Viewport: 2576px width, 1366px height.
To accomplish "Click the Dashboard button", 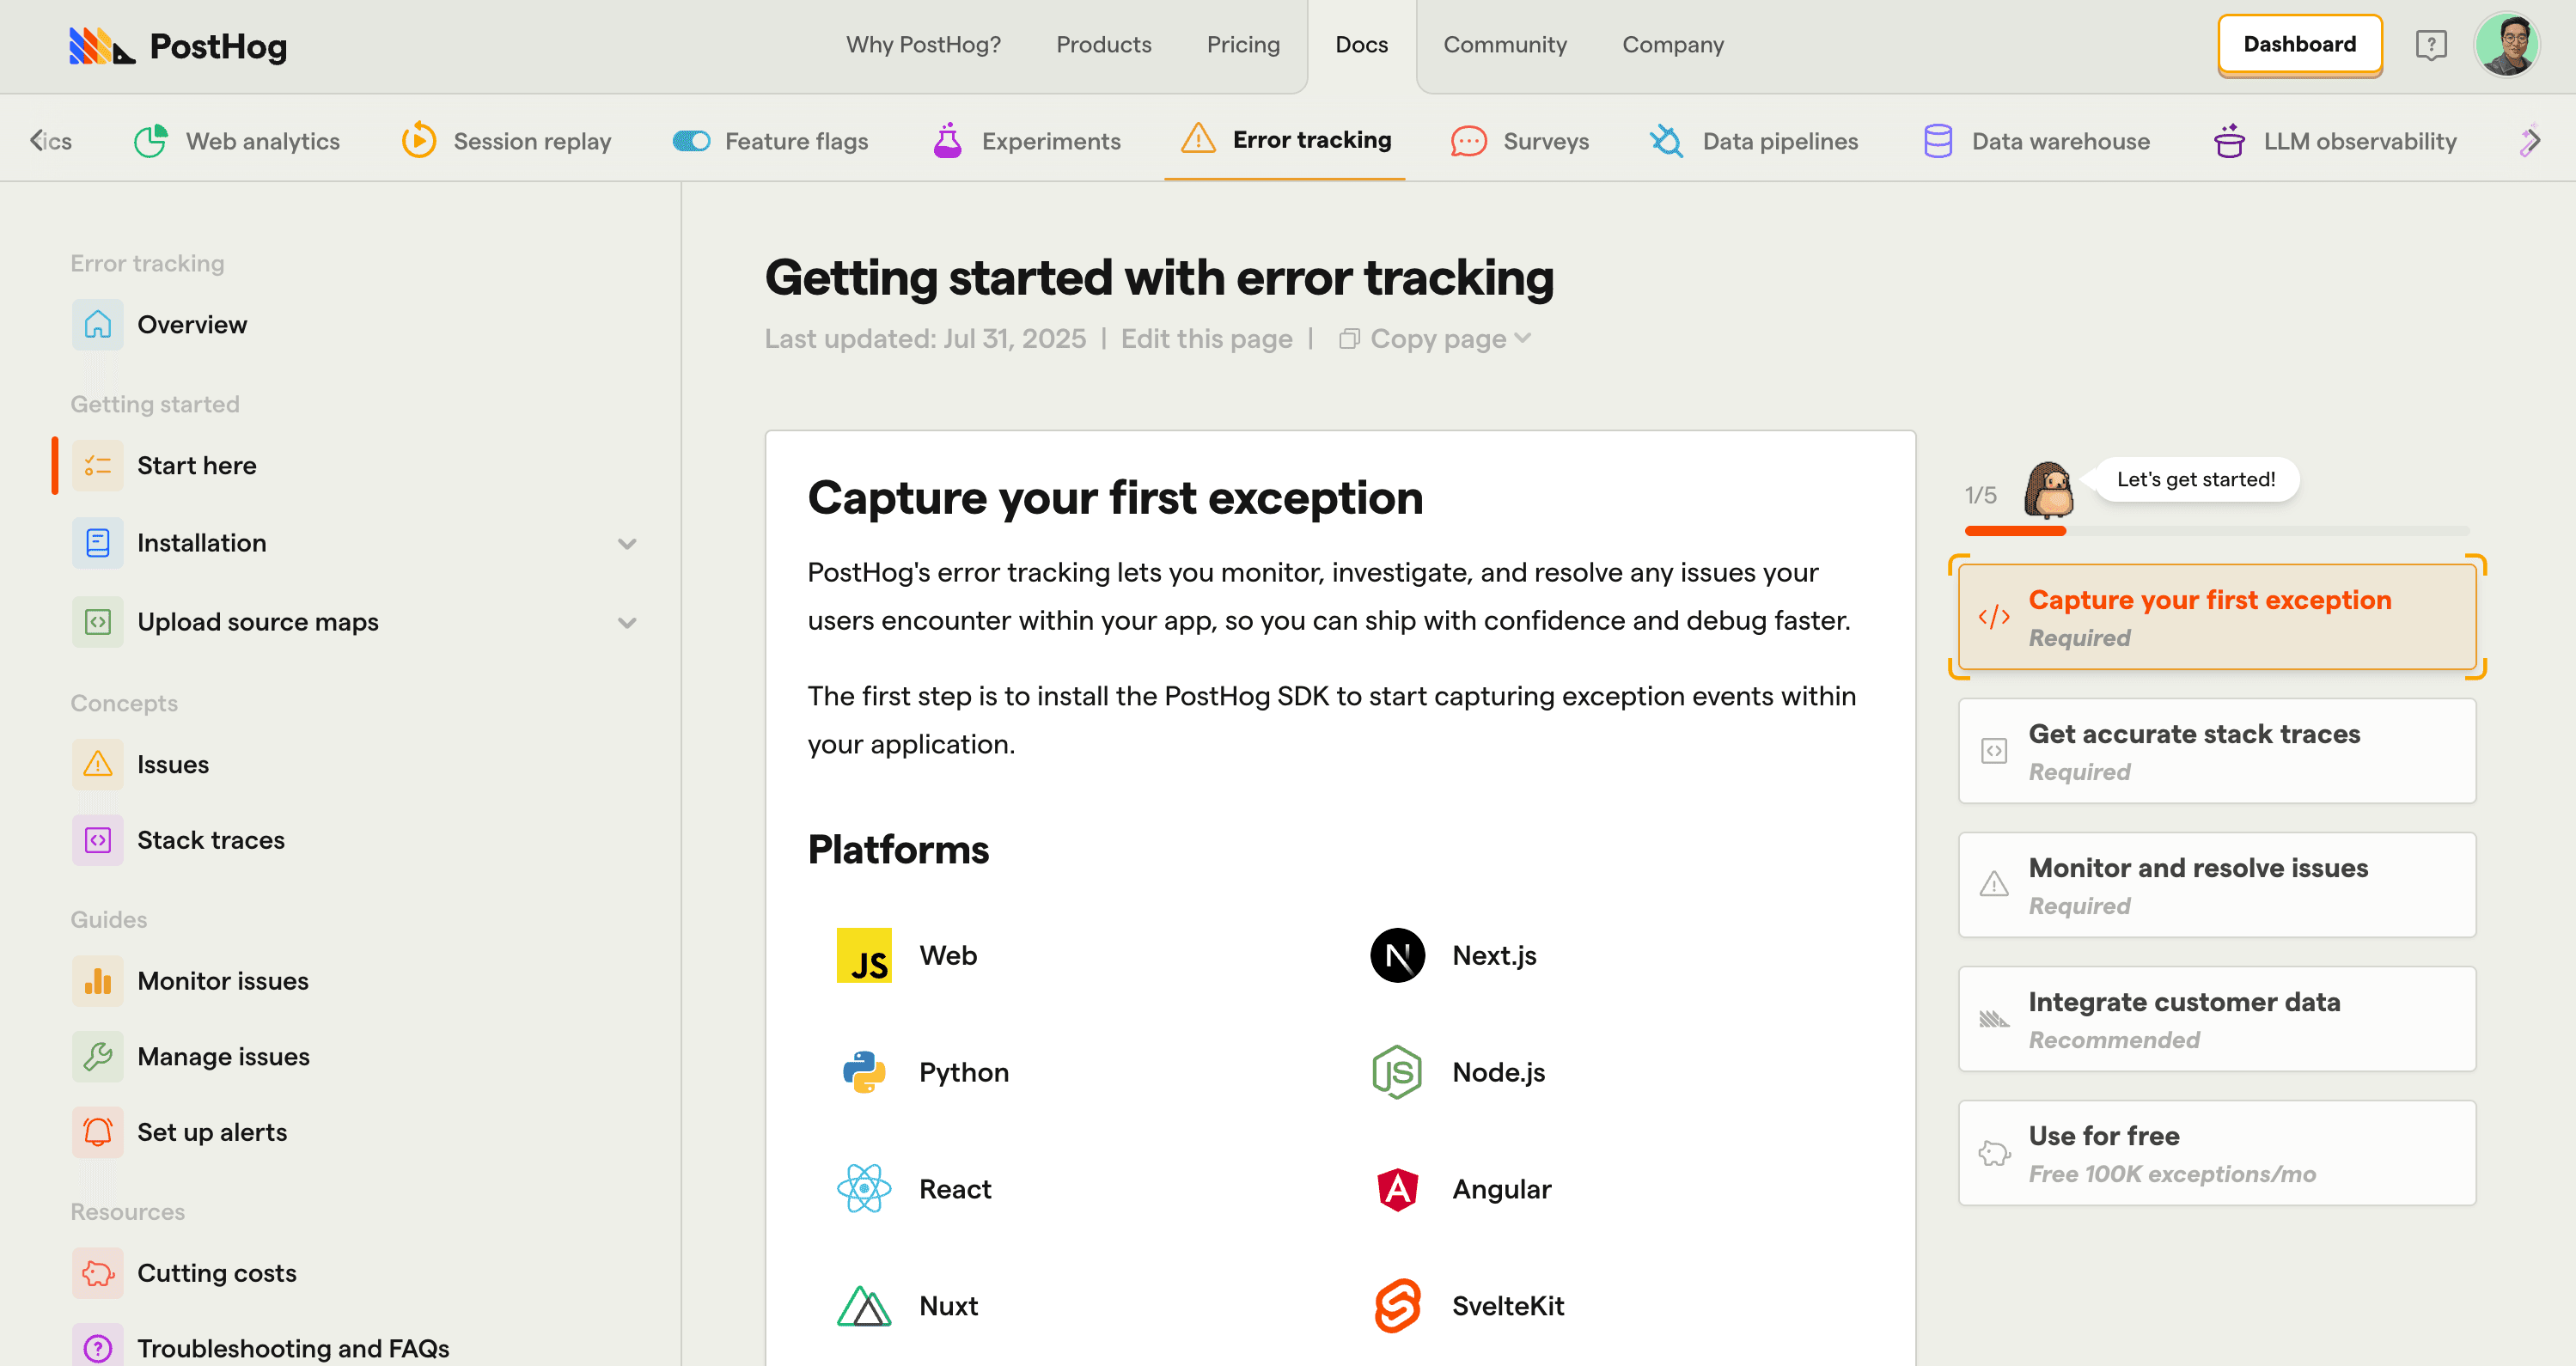I will (x=2299, y=45).
